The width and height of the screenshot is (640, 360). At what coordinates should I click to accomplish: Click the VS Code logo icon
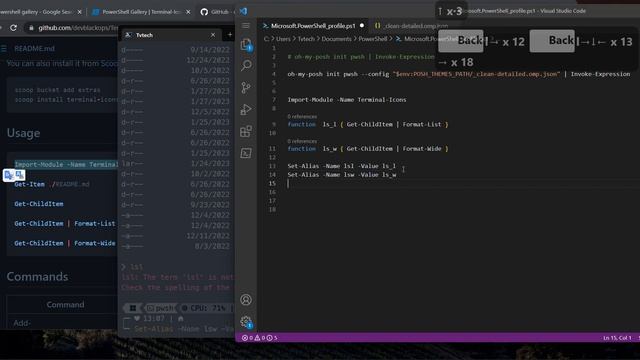click(x=243, y=11)
